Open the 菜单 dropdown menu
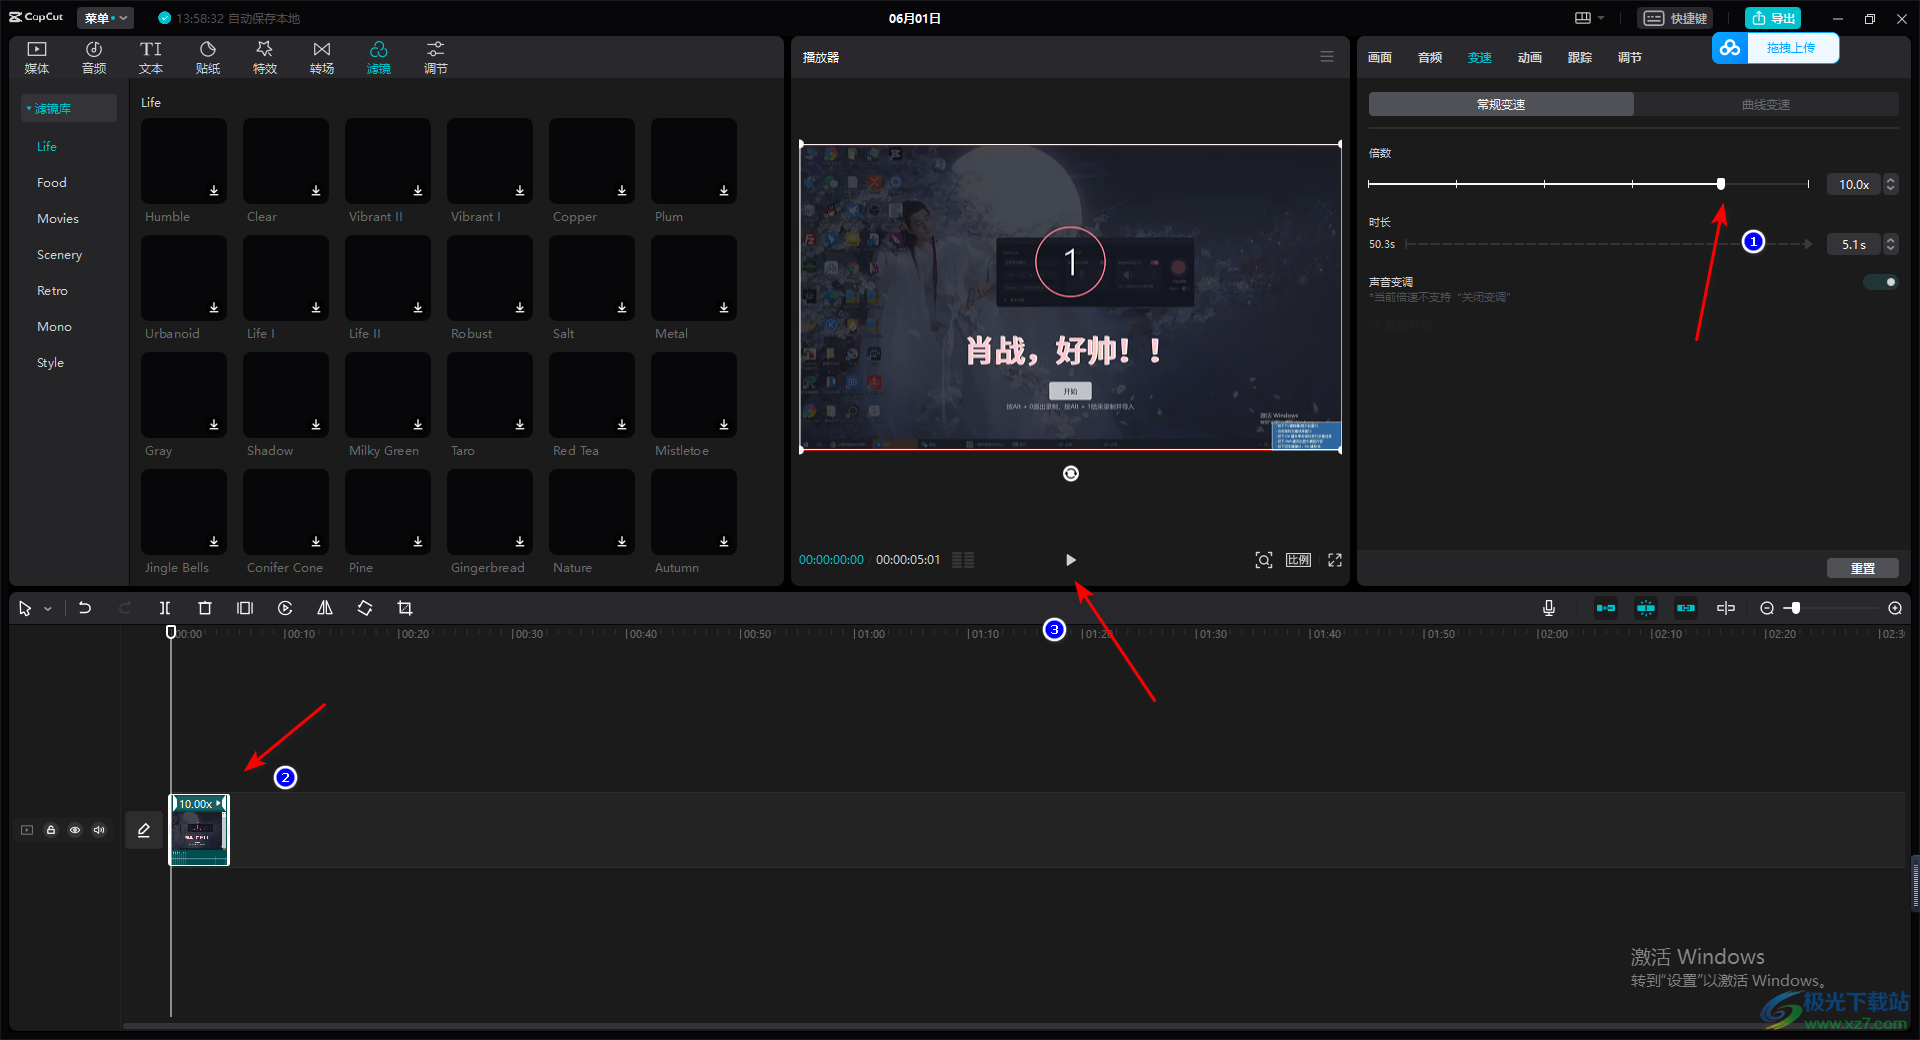Screen dimensions: 1920x1040 pyautogui.click(x=105, y=18)
